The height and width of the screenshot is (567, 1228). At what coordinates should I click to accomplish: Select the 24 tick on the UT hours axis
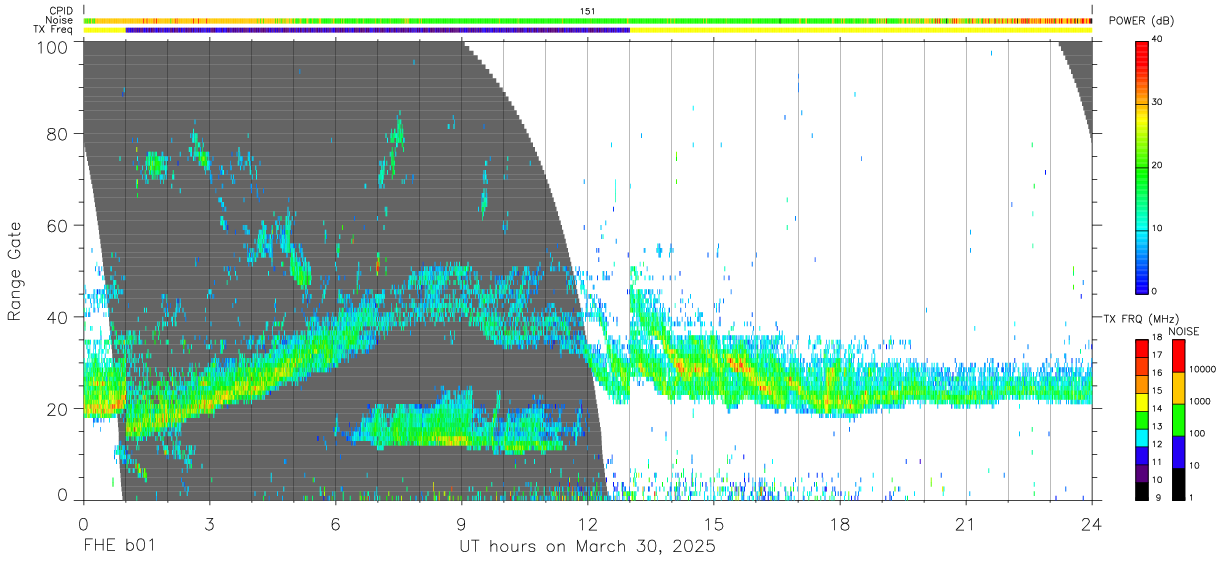tap(1092, 524)
